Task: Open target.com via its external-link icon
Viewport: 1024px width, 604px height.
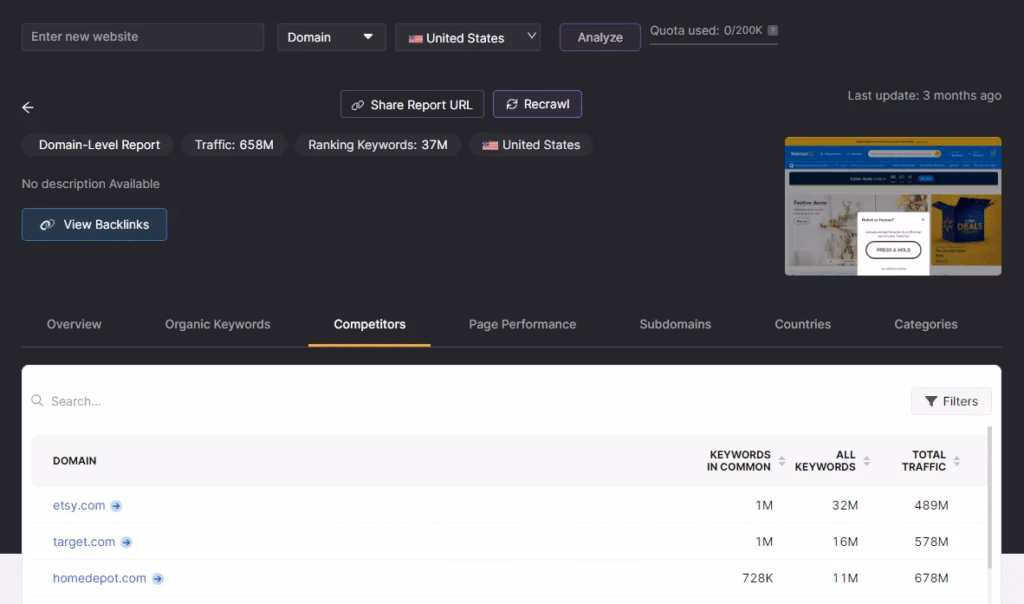Action: pyautogui.click(x=126, y=541)
